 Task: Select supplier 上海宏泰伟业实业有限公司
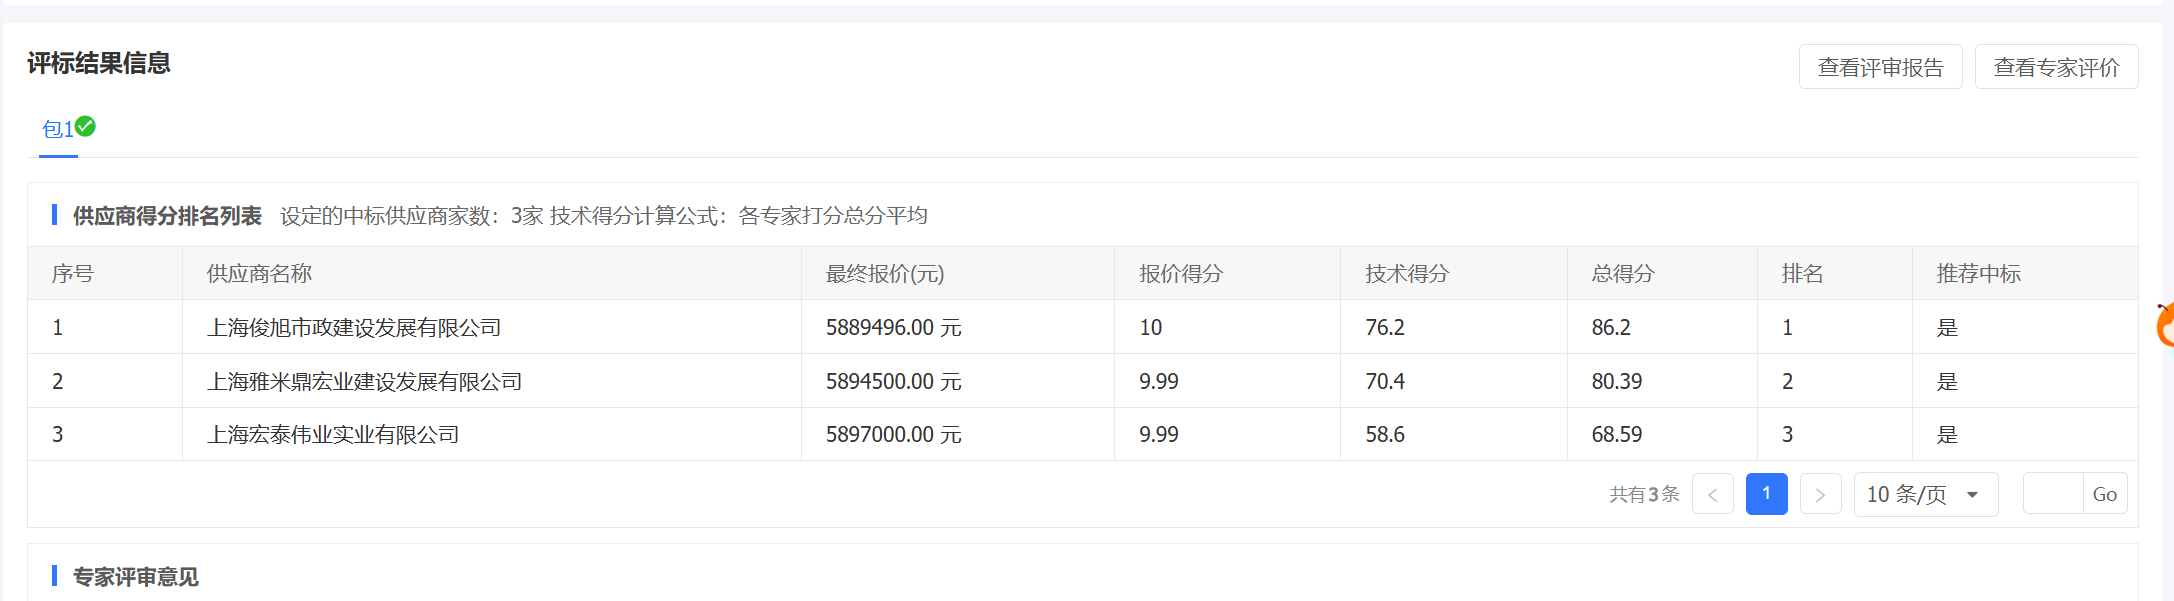[333, 435]
